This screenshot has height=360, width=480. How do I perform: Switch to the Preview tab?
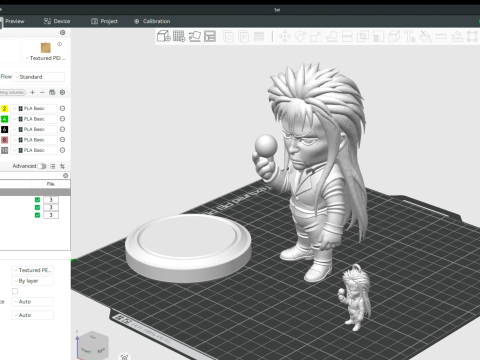point(15,21)
